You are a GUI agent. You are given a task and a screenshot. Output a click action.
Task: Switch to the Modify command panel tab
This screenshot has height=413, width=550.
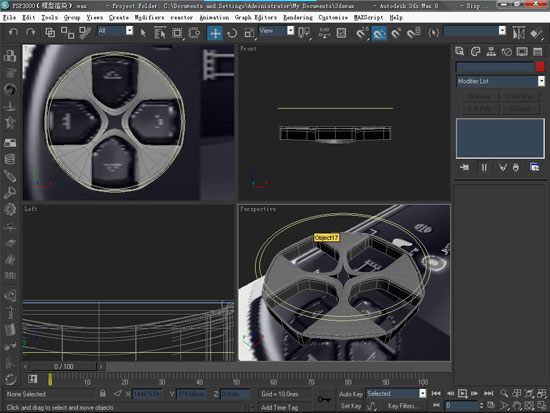point(475,52)
